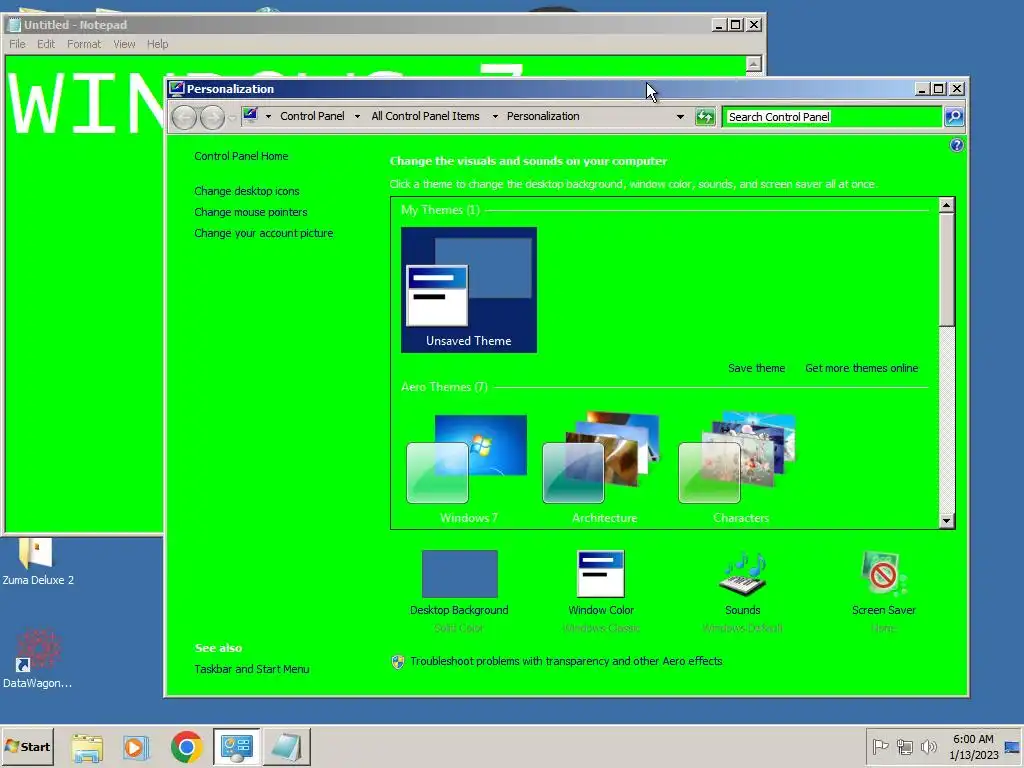The image size is (1024, 768).
Task: Click the green Refresh button beside address bar
Action: (705, 117)
